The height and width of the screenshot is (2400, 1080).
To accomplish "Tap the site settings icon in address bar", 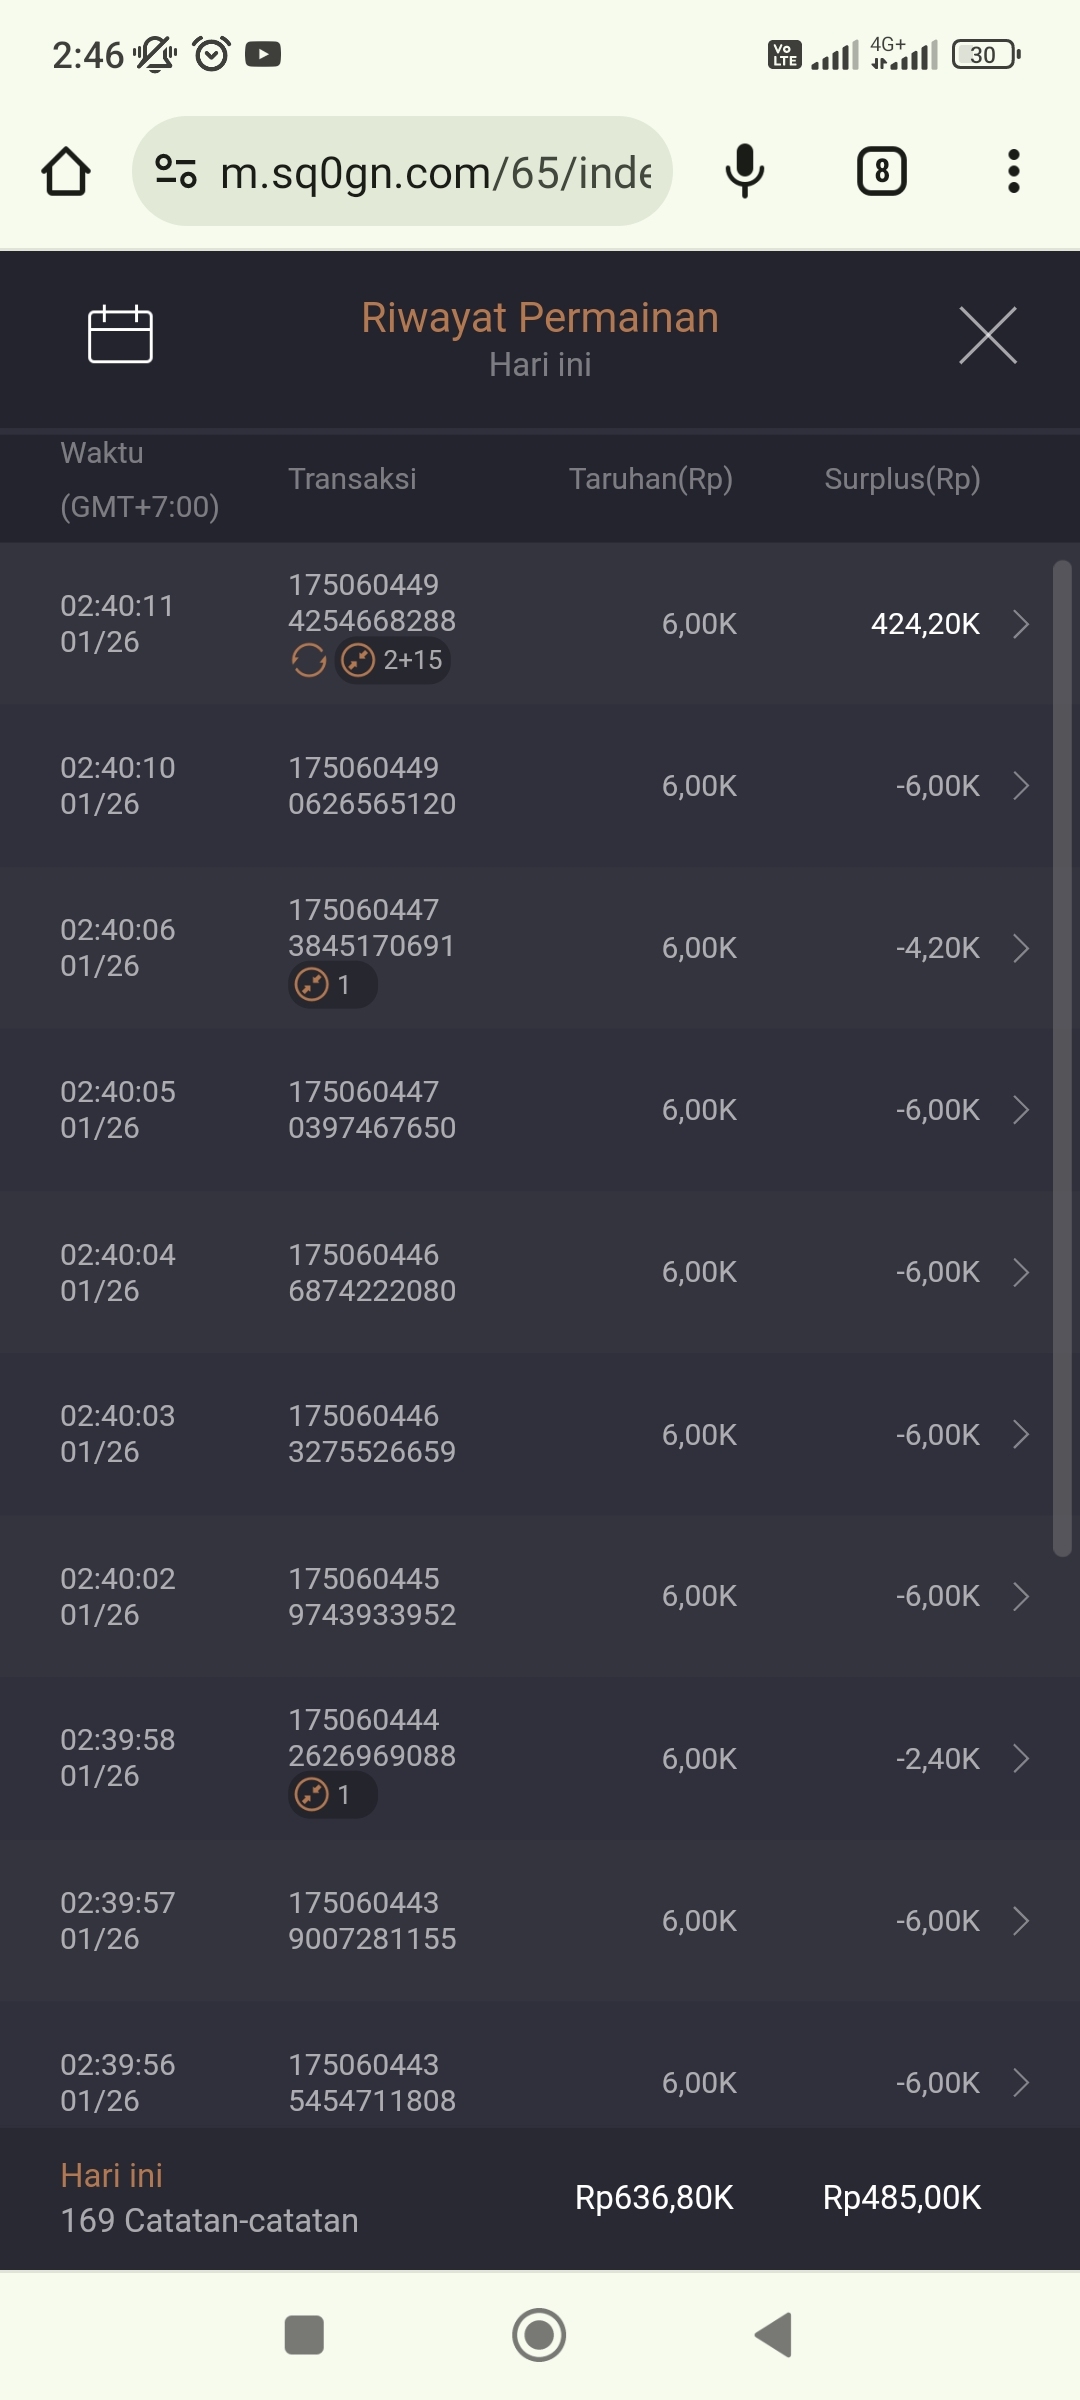I will (176, 171).
